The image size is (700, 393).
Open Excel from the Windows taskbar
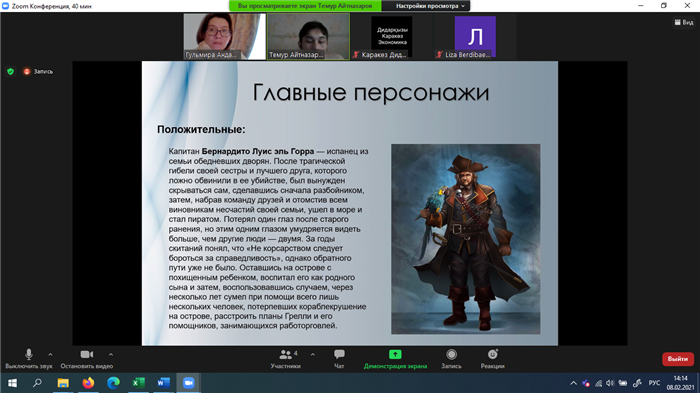pos(138,383)
